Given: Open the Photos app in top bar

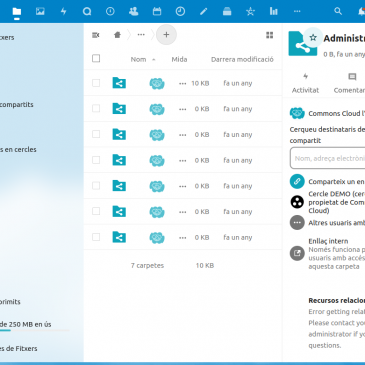Looking at the screenshot, I should pyautogui.click(x=40, y=12).
